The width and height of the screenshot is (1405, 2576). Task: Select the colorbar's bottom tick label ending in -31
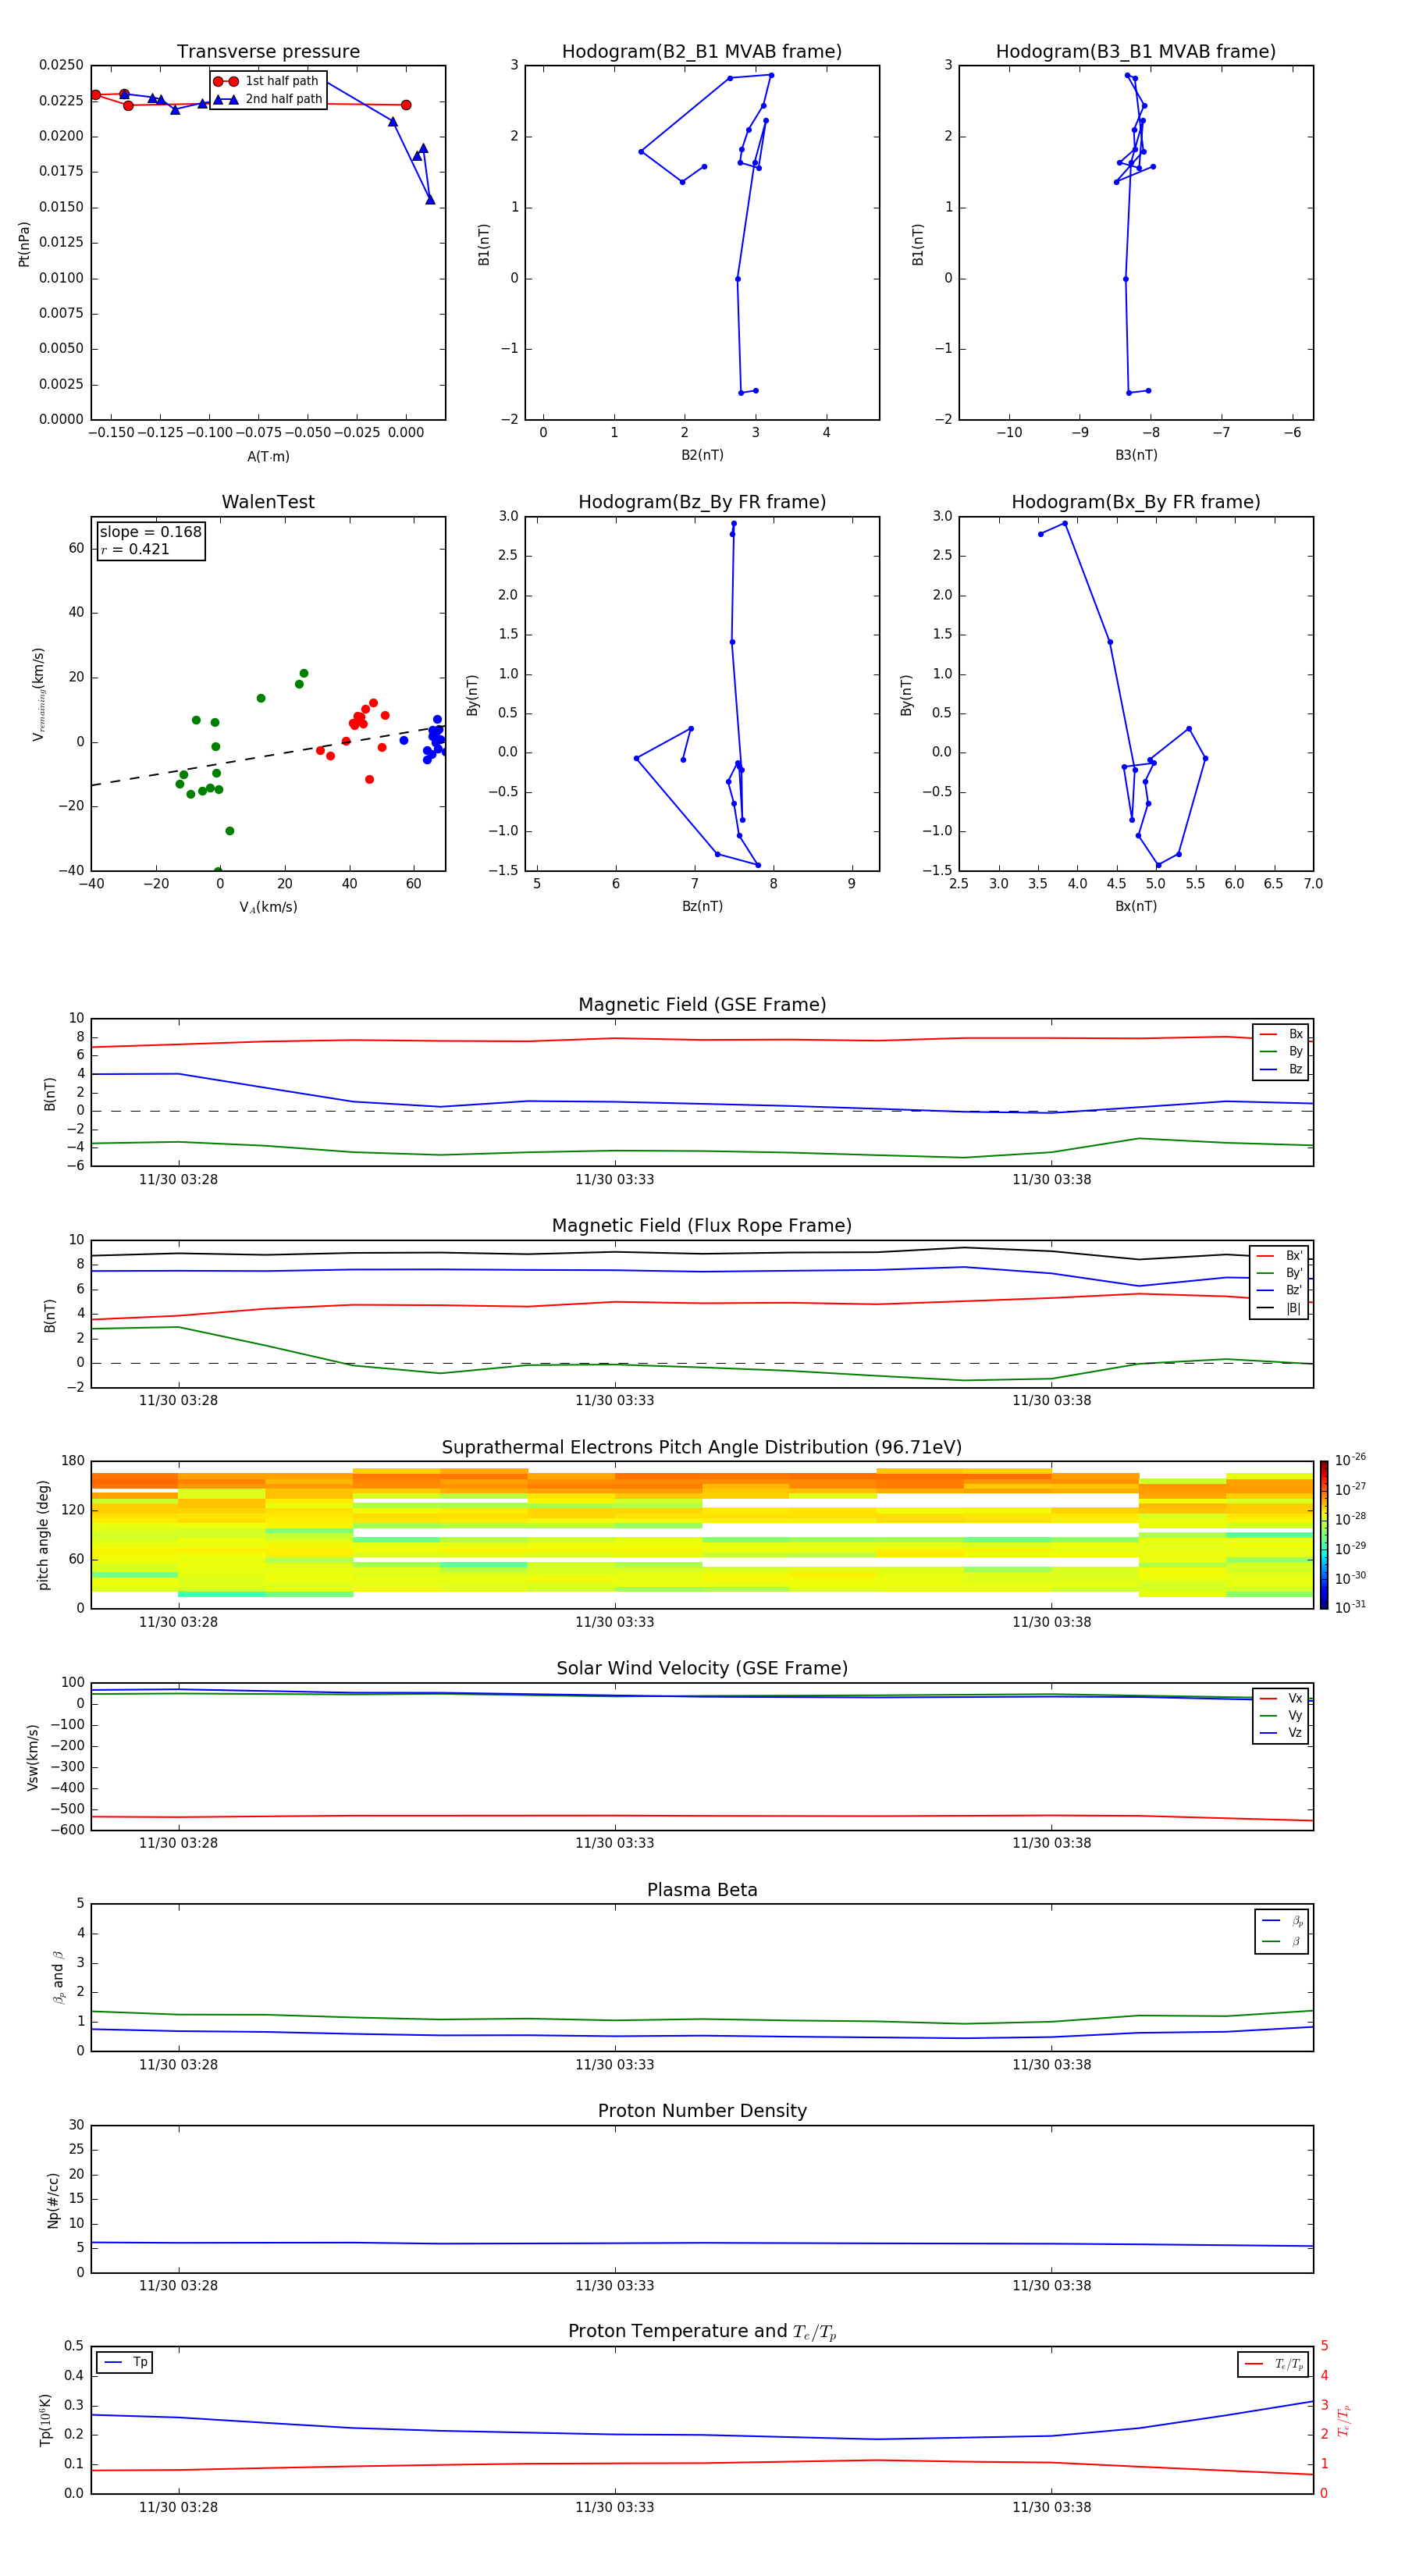pyautogui.click(x=1350, y=1607)
